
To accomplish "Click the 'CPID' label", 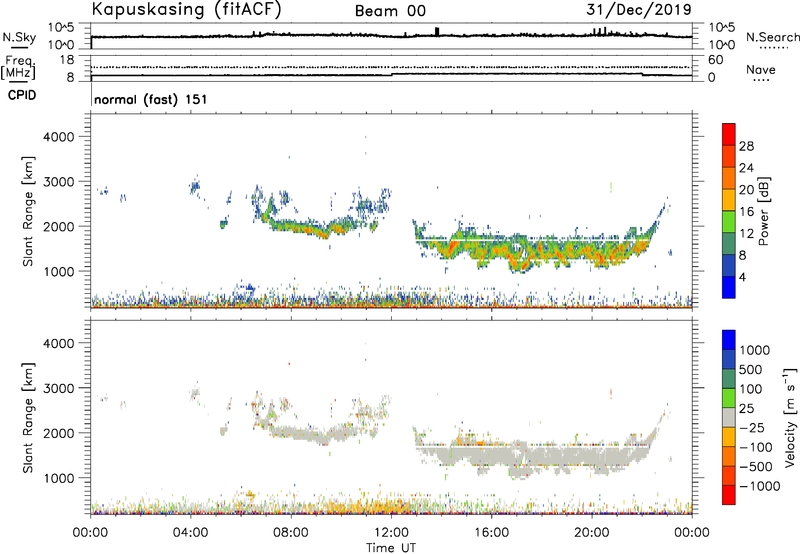I will click(x=22, y=95).
